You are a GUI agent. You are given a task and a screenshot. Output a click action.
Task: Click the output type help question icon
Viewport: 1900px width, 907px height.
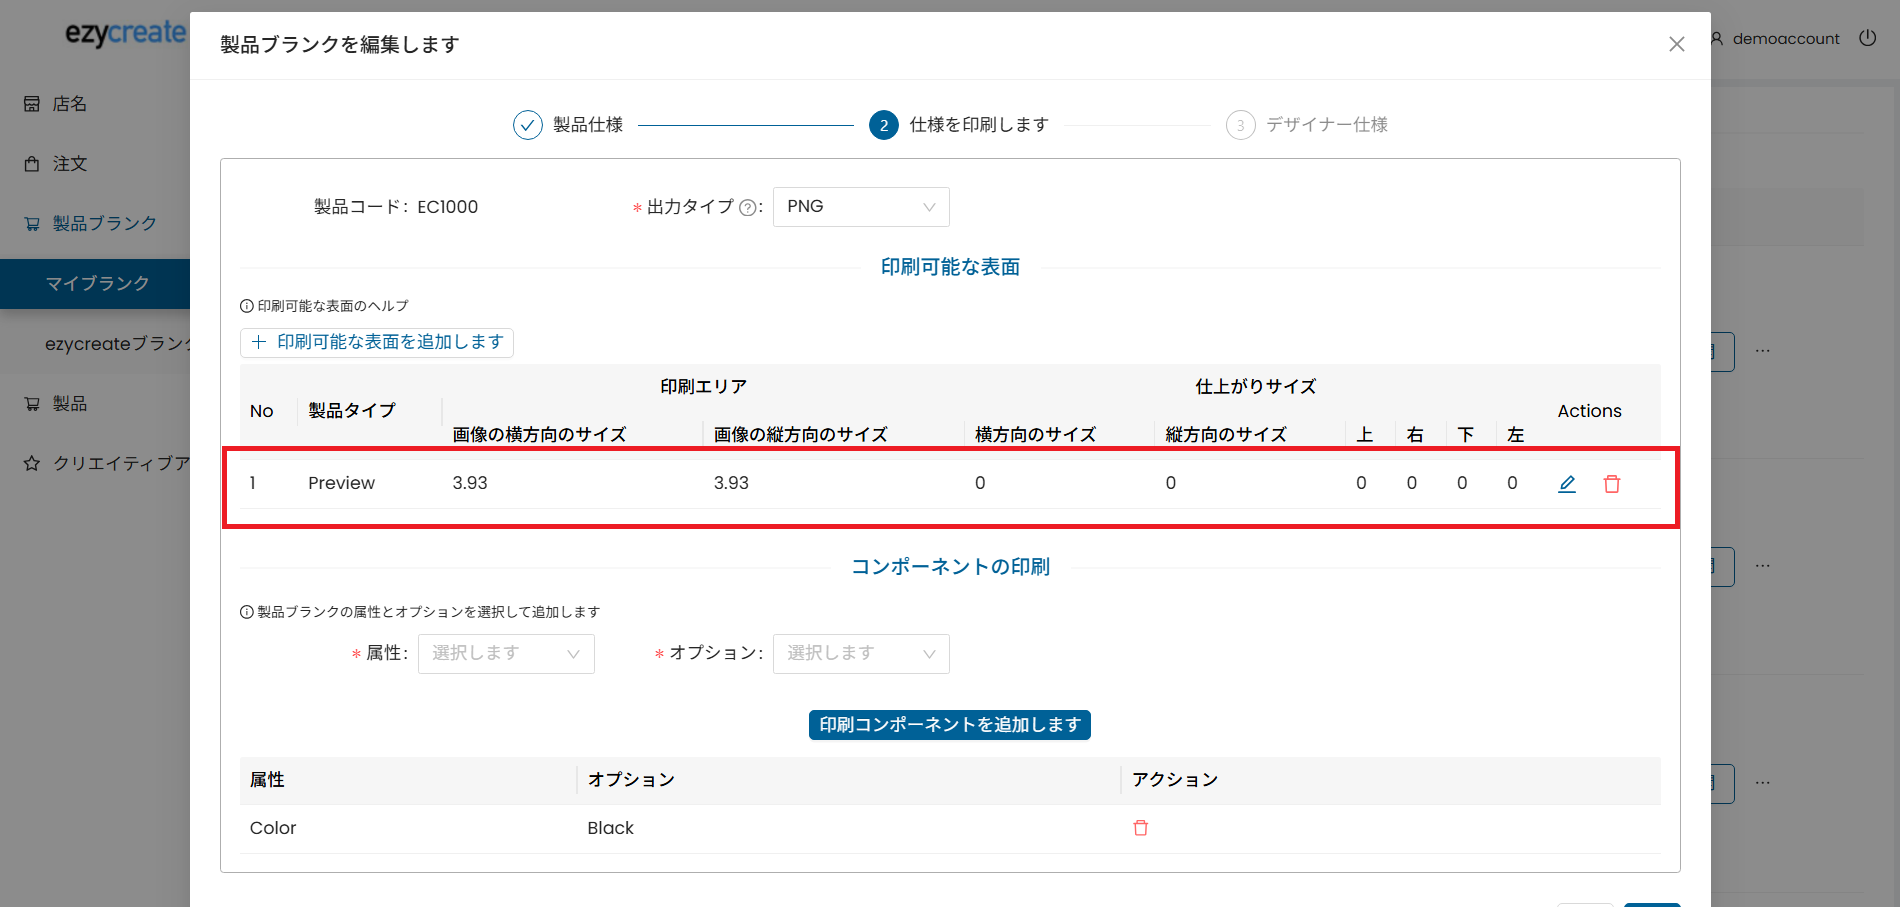(747, 208)
